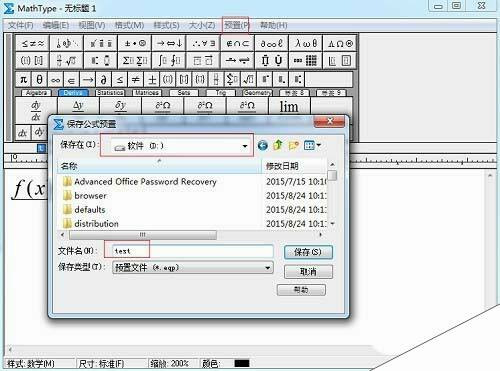
Task: Insert the right arrow from small bar
Action: click(87, 79)
